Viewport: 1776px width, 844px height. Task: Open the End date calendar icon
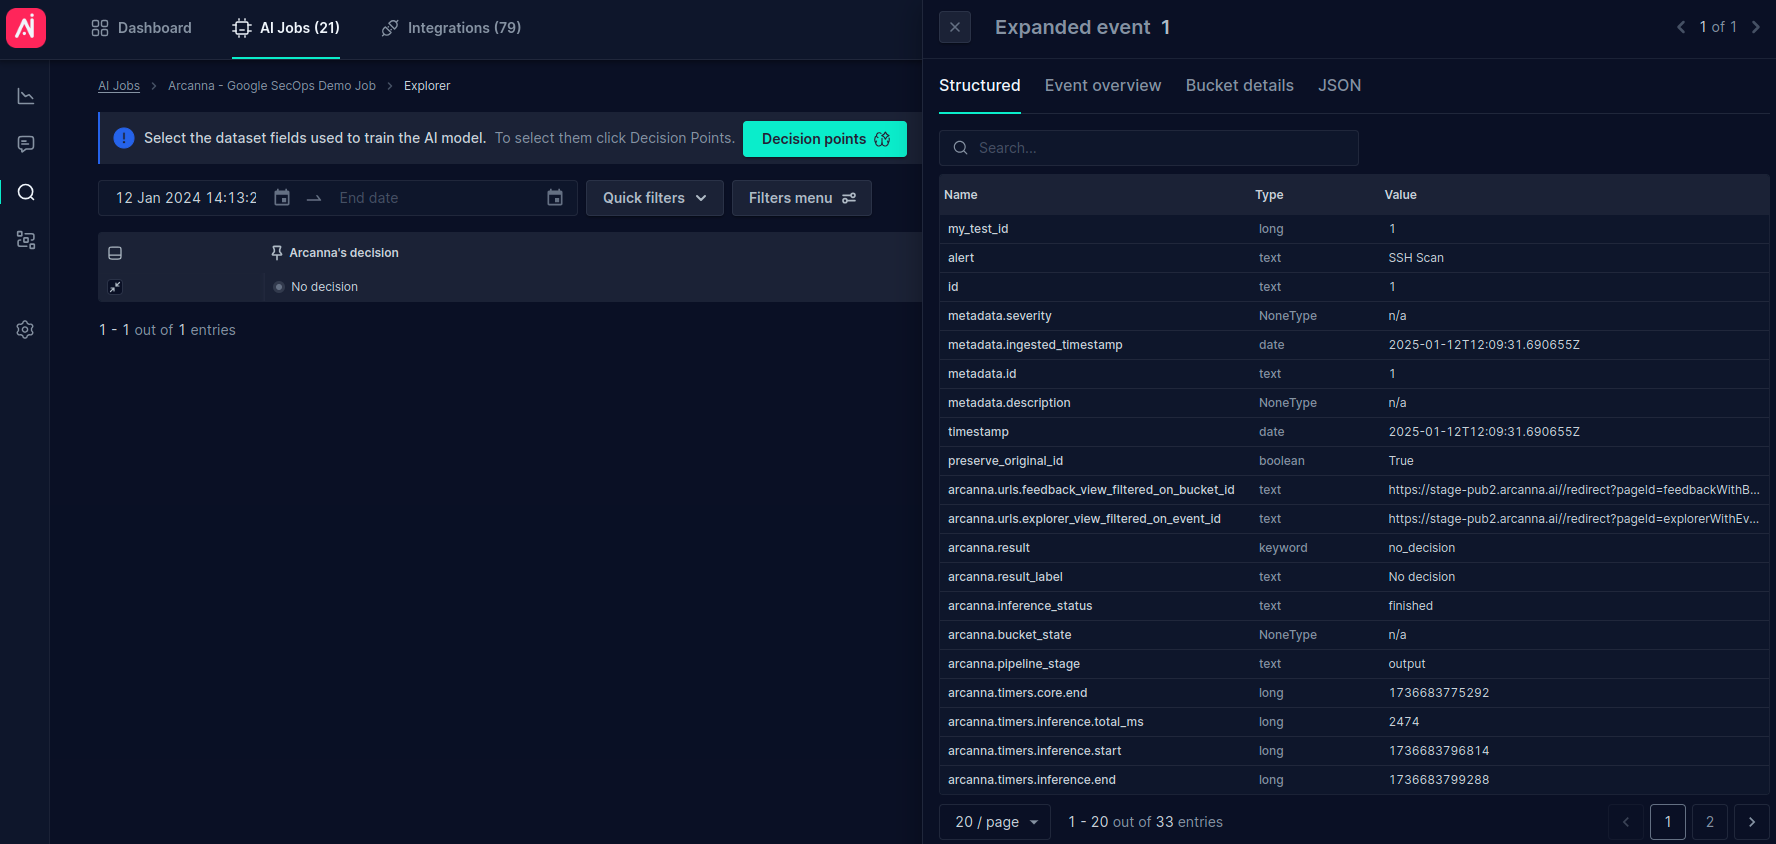tap(555, 198)
